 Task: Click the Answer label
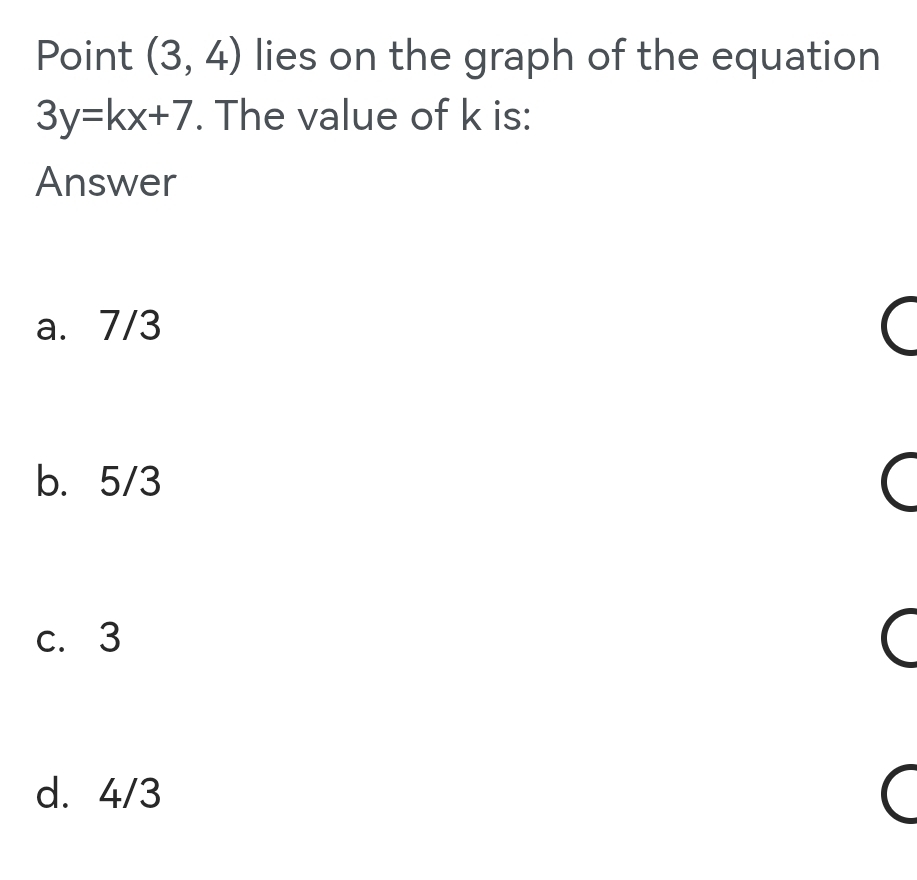pyautogui.click(x=106, y=183)
